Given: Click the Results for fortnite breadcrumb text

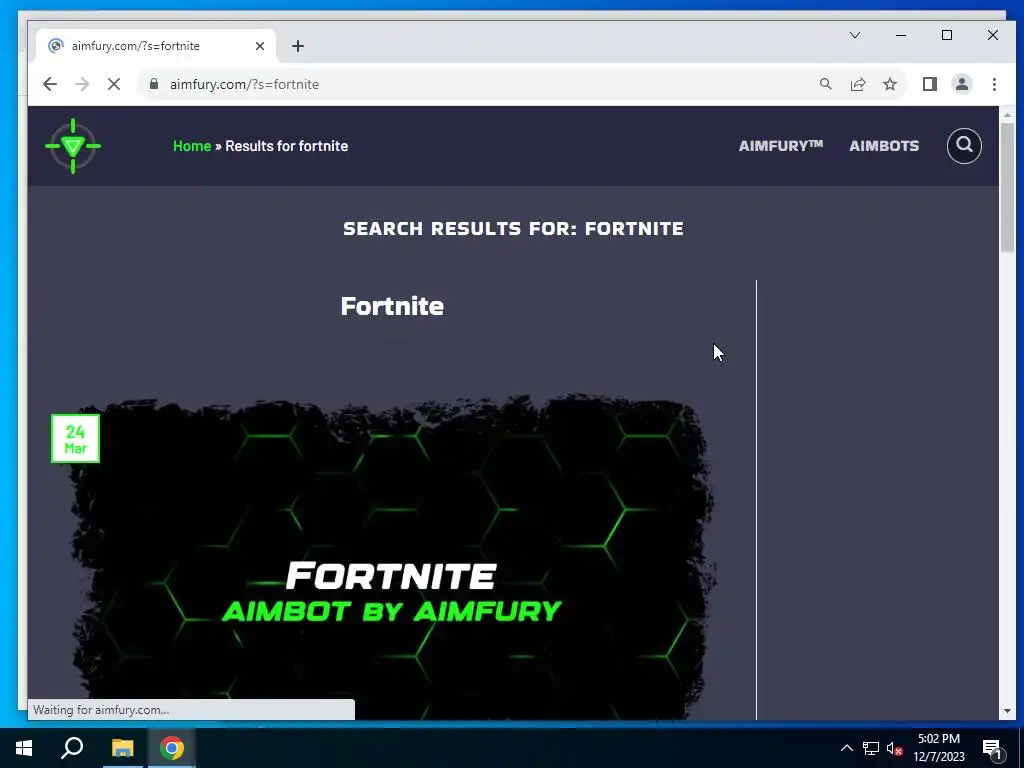Looking at the screenshot, I should [286, 146].
